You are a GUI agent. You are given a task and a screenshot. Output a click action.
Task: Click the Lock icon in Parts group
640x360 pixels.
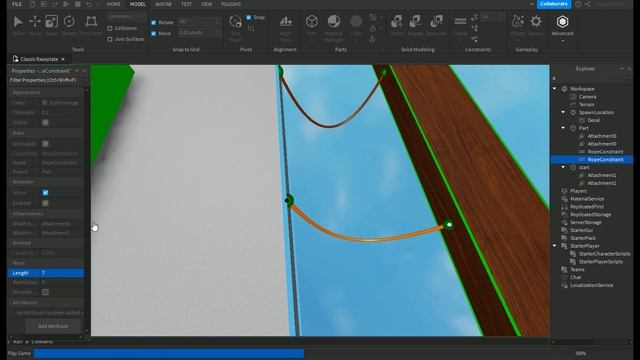pos(372,28)
